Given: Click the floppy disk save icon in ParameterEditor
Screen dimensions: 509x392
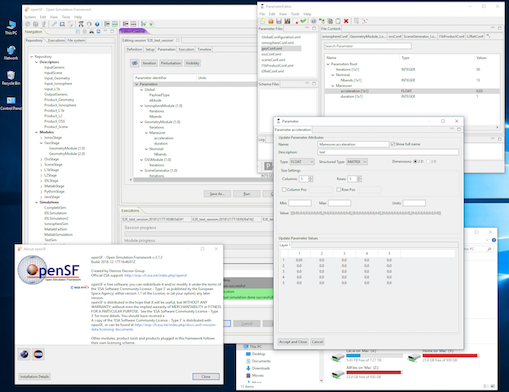Looking at the screenshot, I should (x=279, y=21).
